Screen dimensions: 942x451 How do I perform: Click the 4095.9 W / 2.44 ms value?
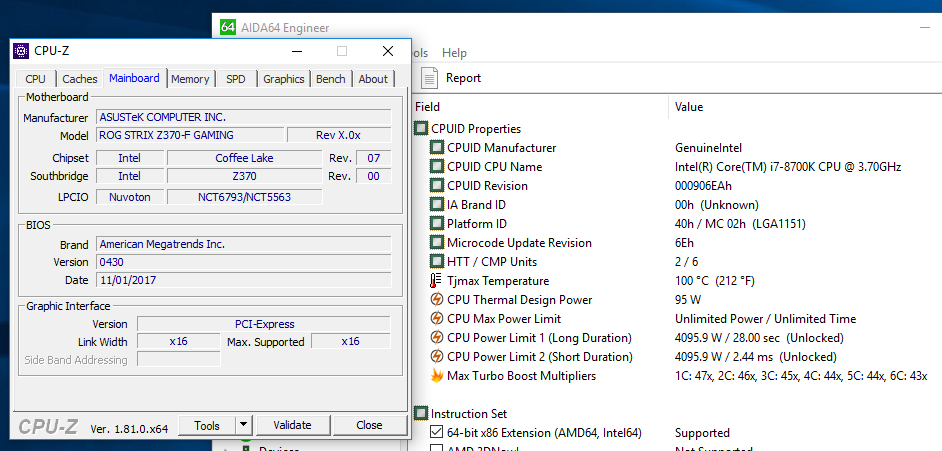coord(756,357)
